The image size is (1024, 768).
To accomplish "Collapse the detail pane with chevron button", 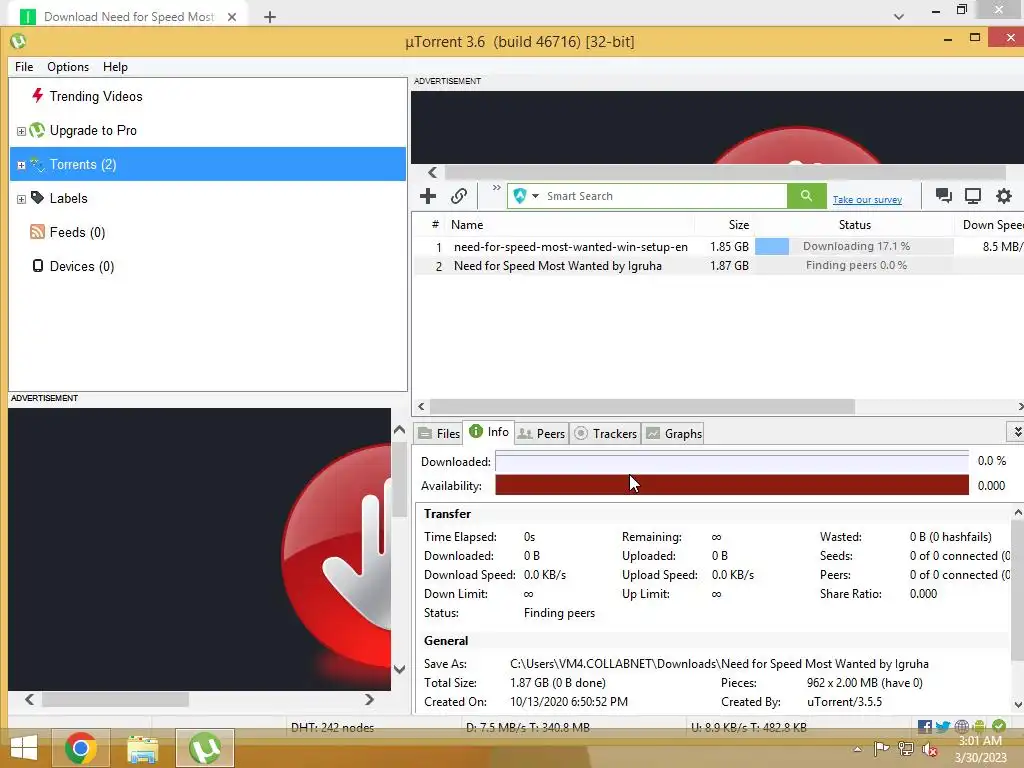I will pos(1016,432).
